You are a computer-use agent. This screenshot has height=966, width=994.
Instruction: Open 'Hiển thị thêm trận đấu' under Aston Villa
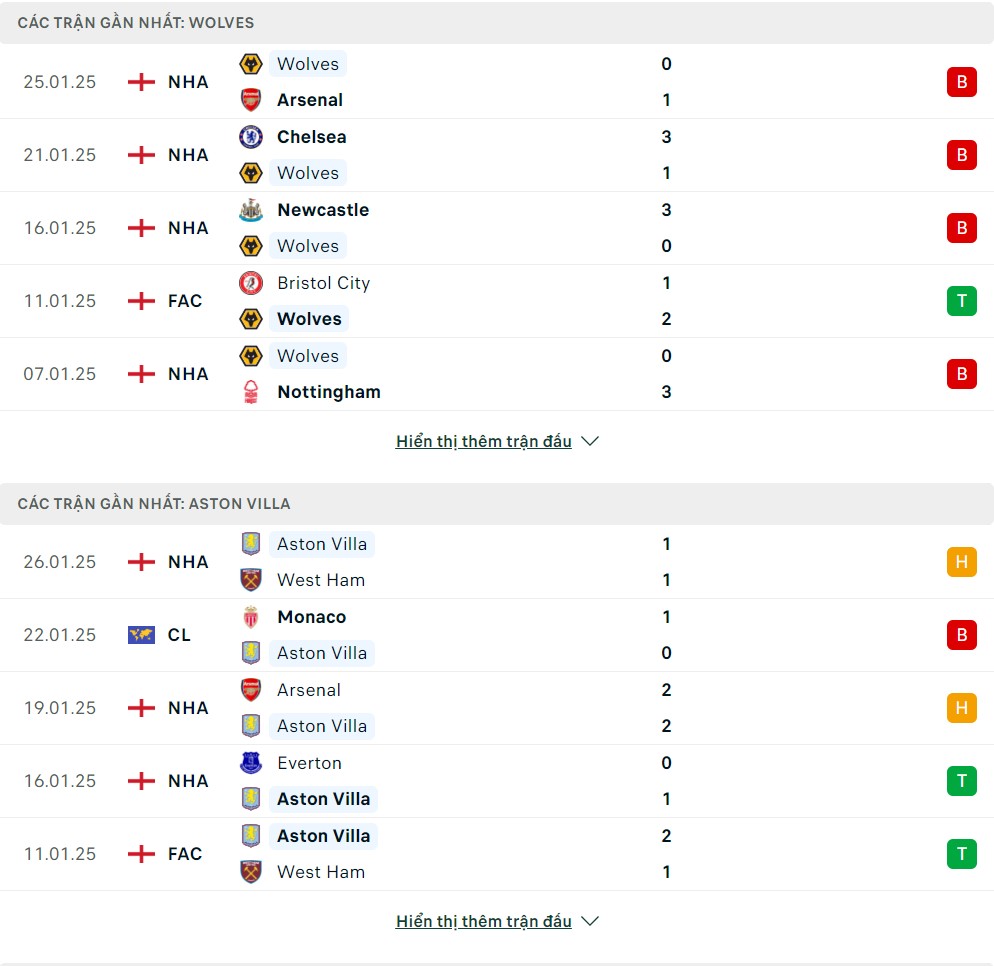(484, 921)
